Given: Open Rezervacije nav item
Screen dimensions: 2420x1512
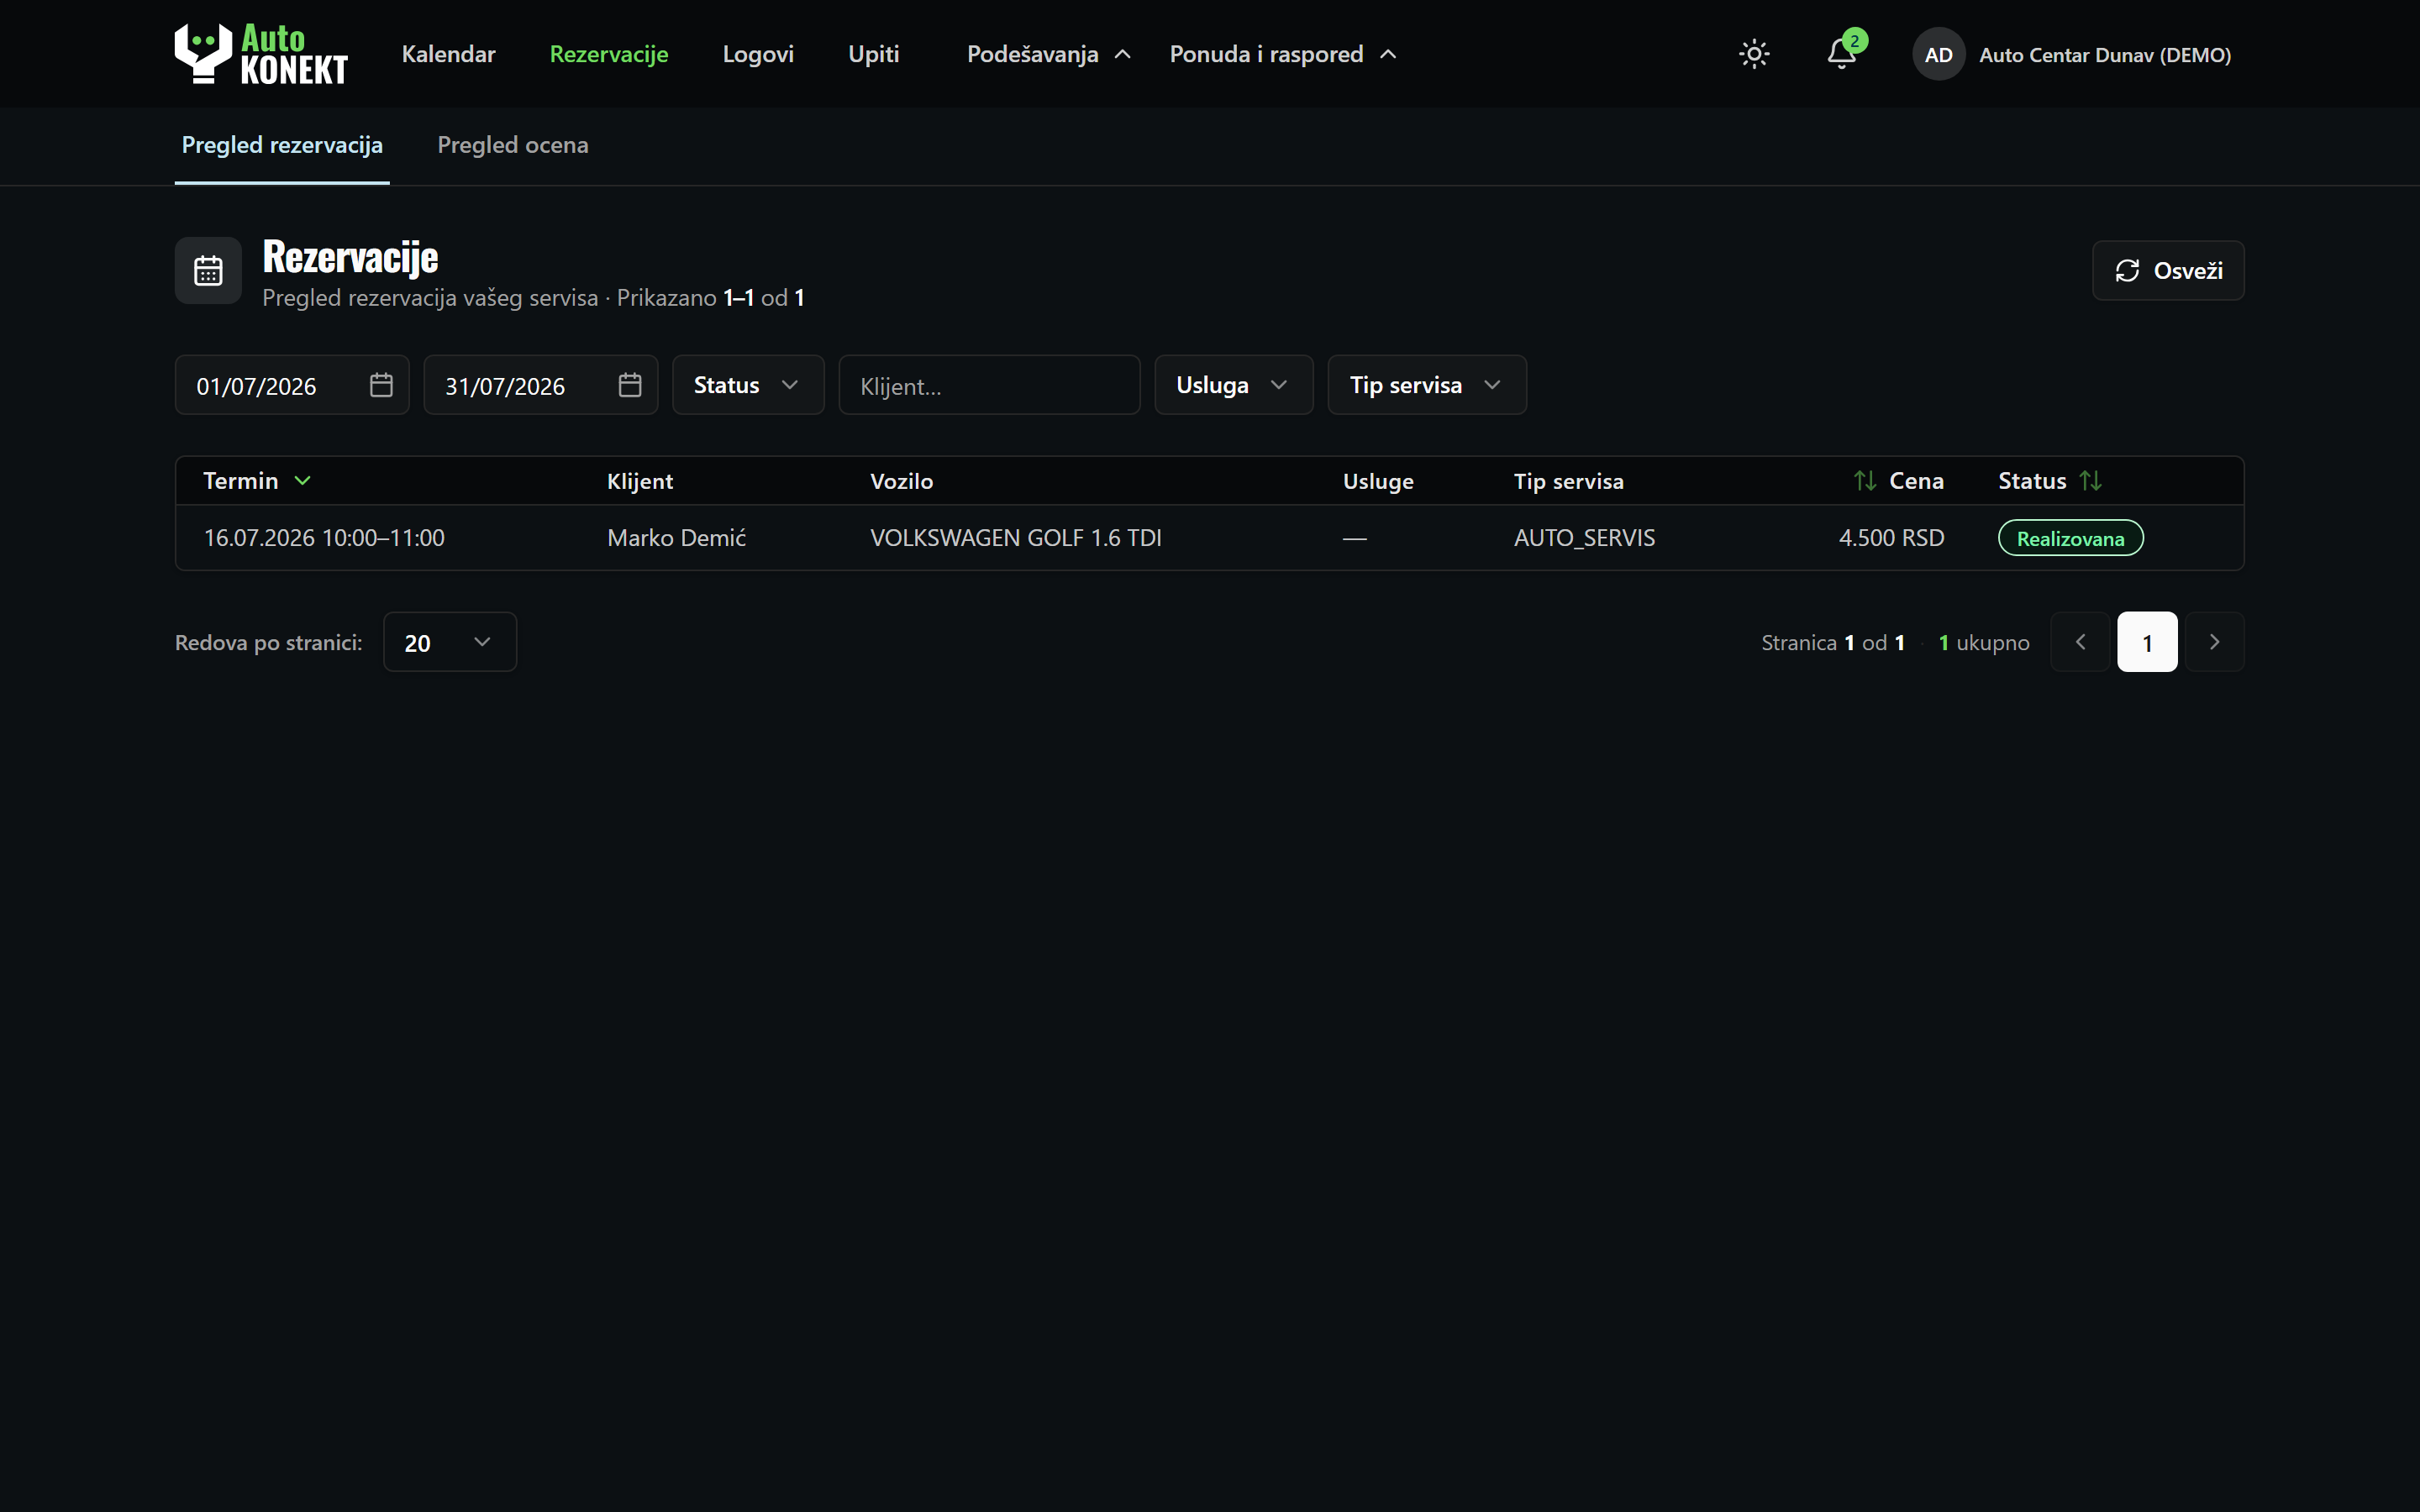Looking at the screenshot, I should point(609,54).
